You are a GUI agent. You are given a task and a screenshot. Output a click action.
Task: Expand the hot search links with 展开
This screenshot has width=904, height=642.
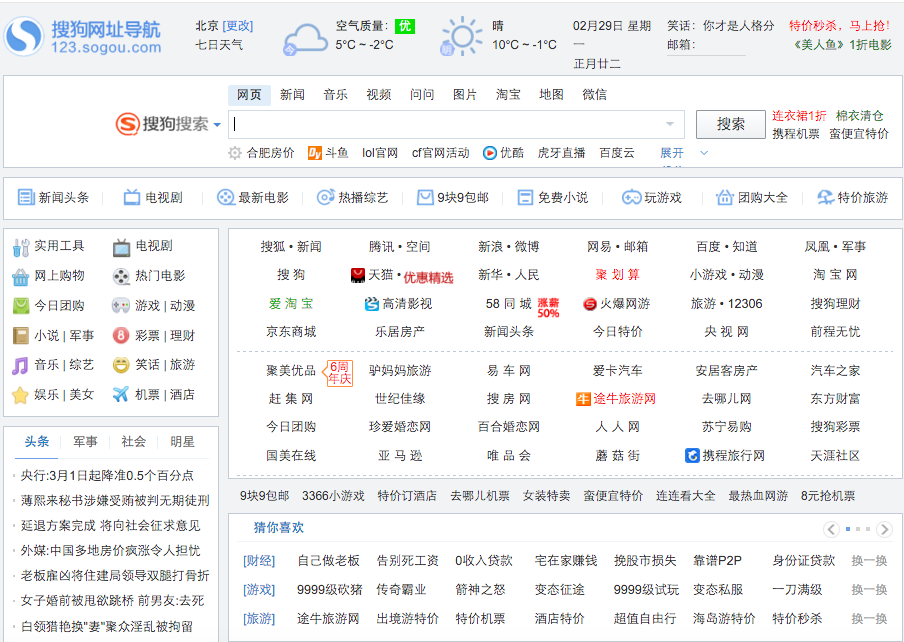point(672,153)
